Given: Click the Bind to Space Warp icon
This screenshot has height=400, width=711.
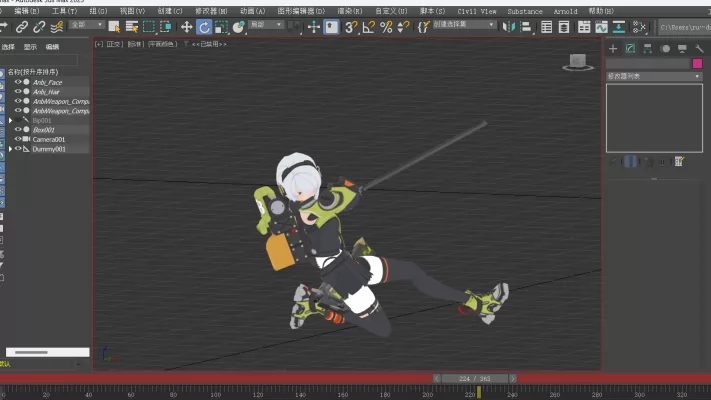Looking at the screenshot, I should click(x=56, y=27).
